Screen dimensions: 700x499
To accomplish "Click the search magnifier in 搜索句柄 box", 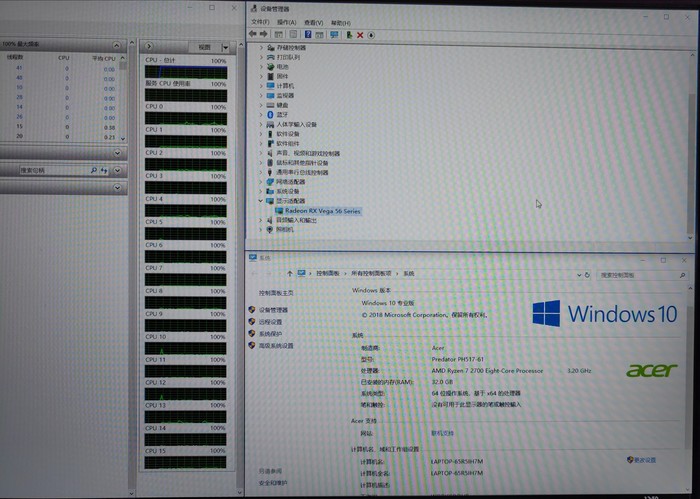I will tap(93, 170).
